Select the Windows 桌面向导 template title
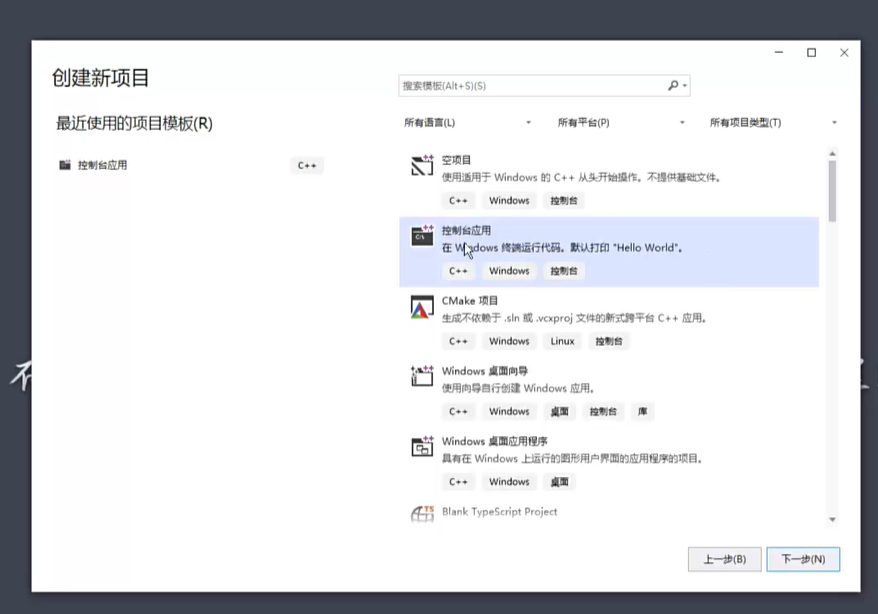Image resolution: width=878 pixels, height=614 pixels. click(x=485, y=371)
